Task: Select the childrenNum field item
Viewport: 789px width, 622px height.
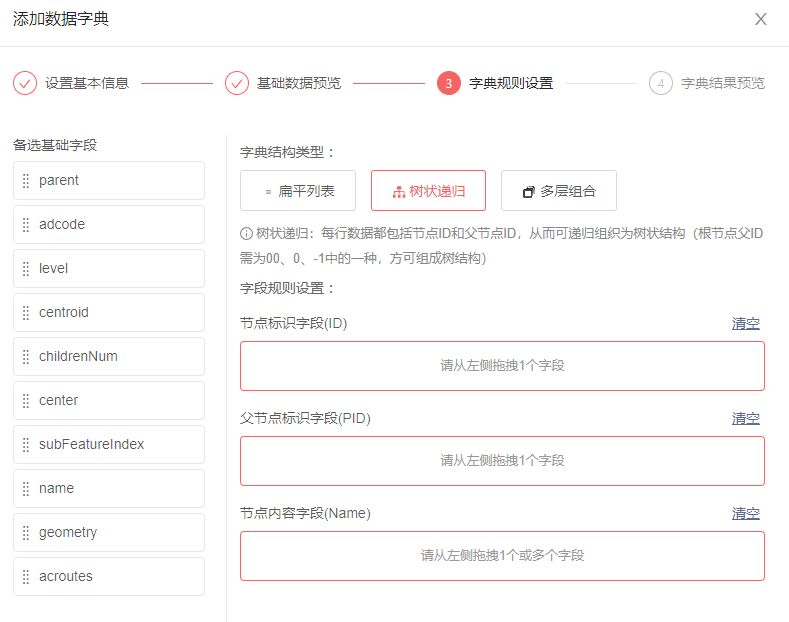Action: click(x=109, y=357)
